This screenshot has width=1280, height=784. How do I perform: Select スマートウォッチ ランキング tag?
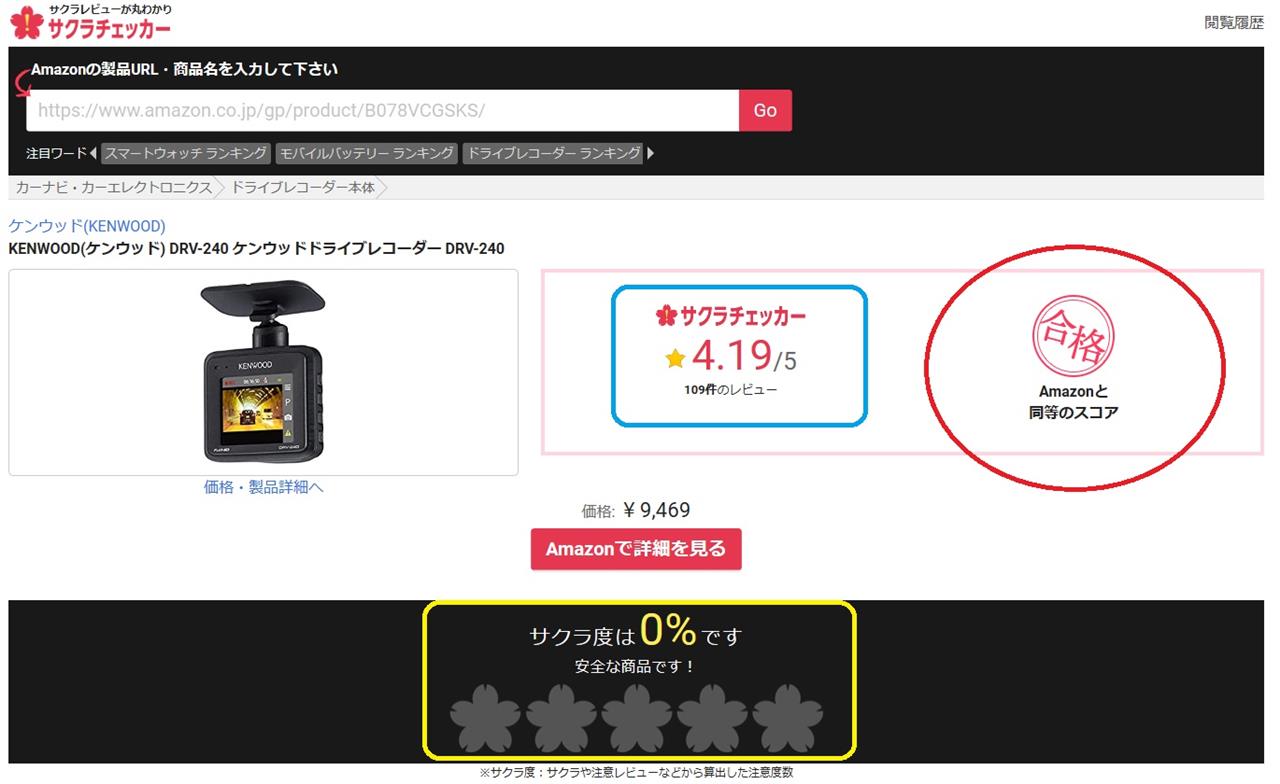pyautogui.click(x=186, y=153)
